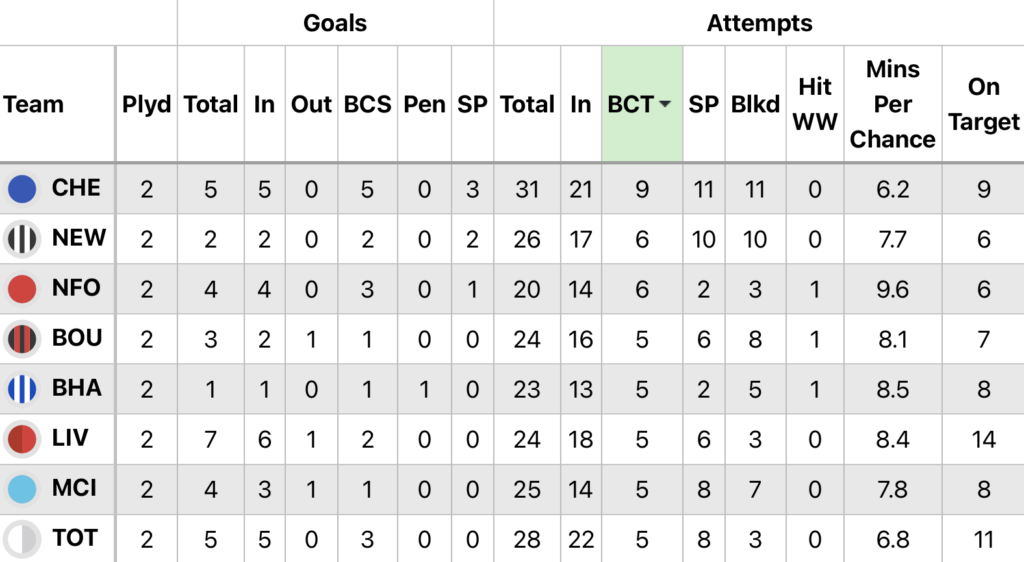Select the Attempts column group header
This screenshot has height=562, width=1024.
[x=759, y=23]
